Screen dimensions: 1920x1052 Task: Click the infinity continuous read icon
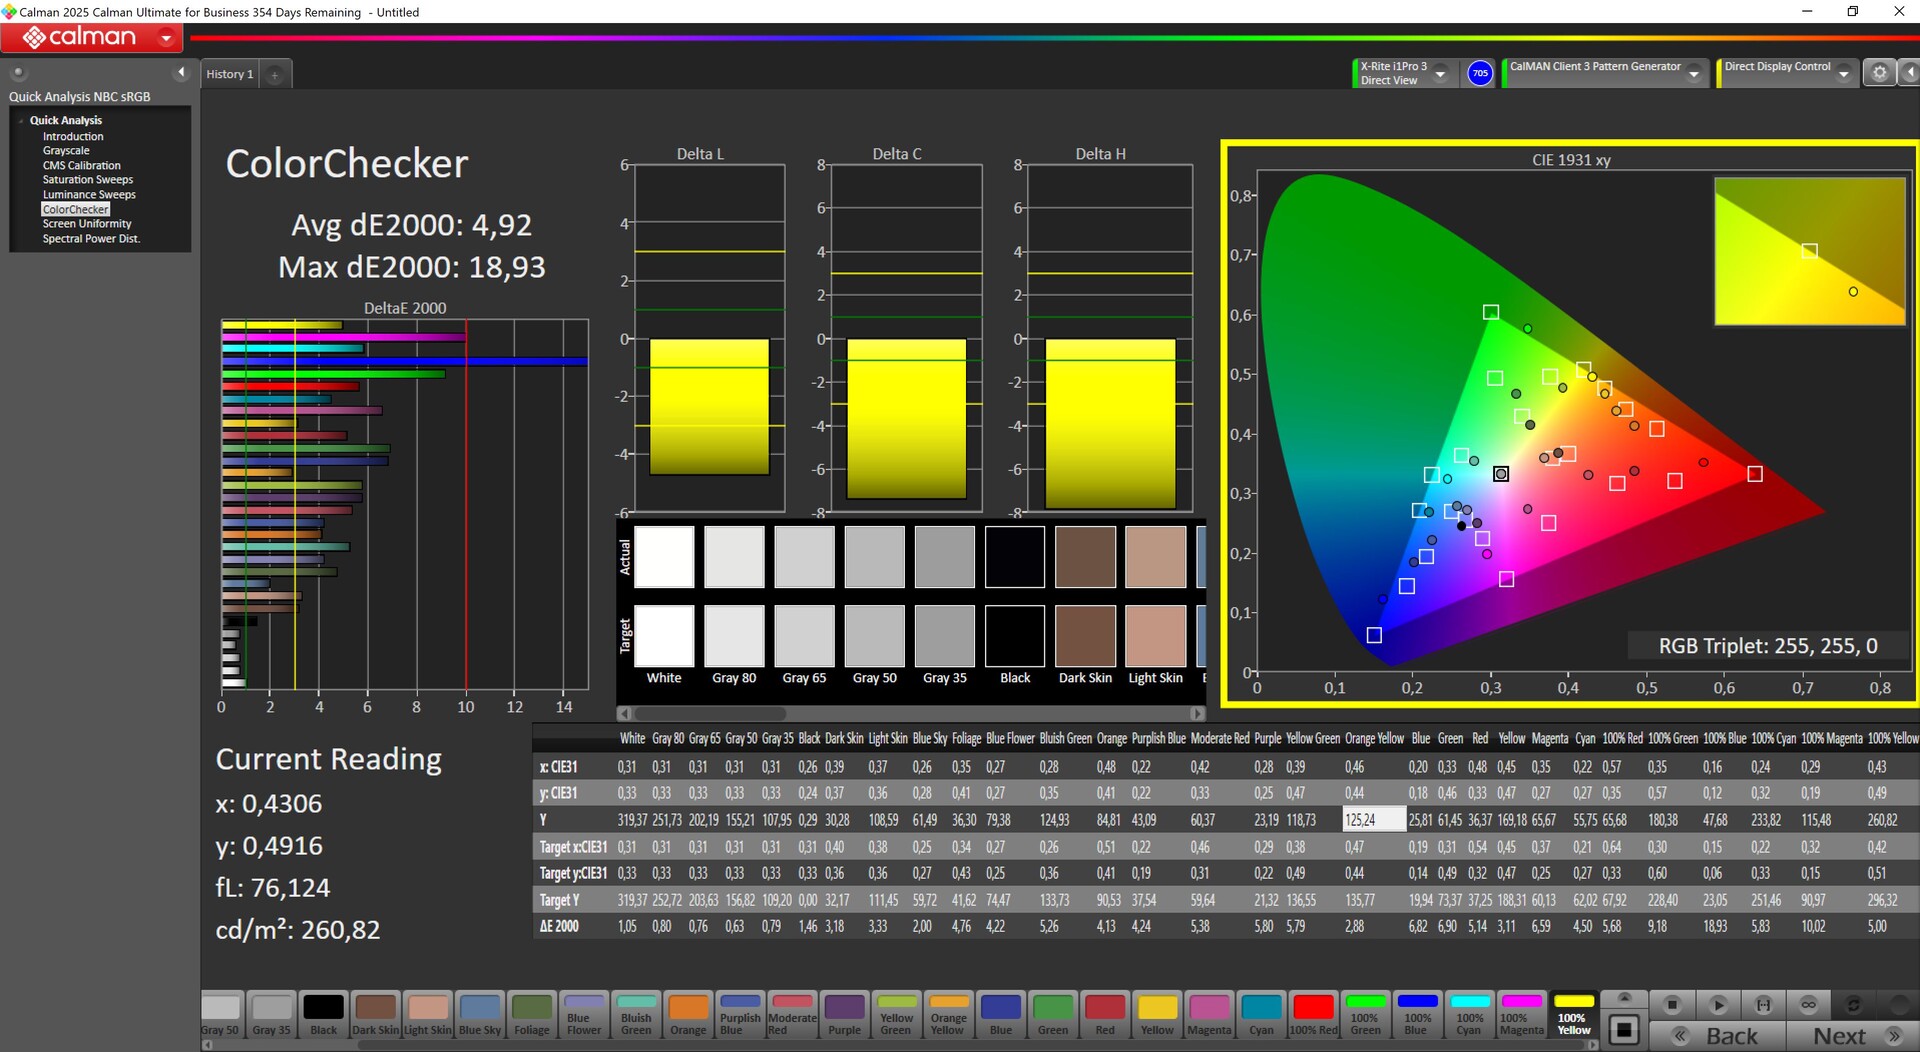1808,1004
